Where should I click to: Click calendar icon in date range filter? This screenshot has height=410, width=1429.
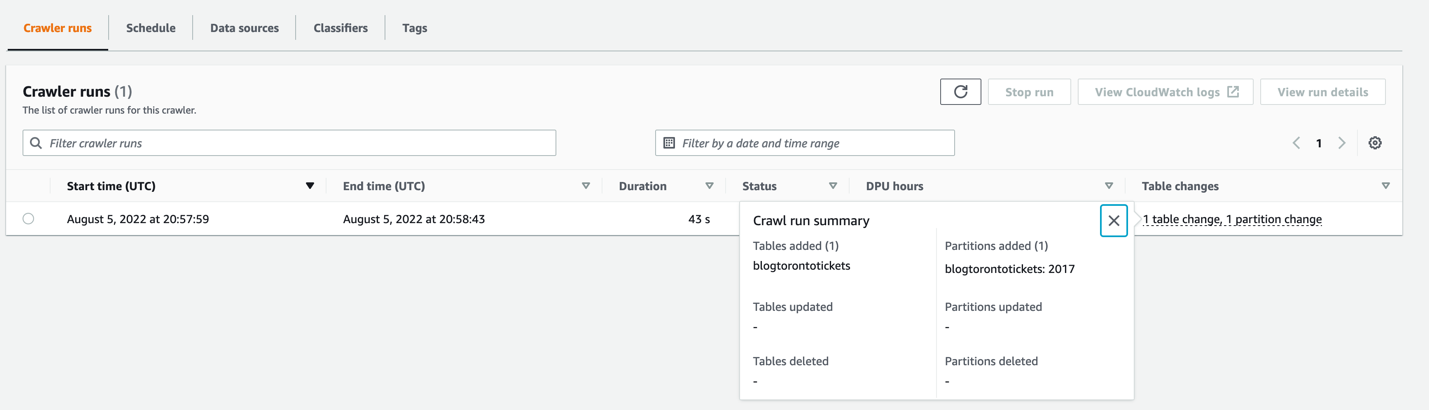669,143
